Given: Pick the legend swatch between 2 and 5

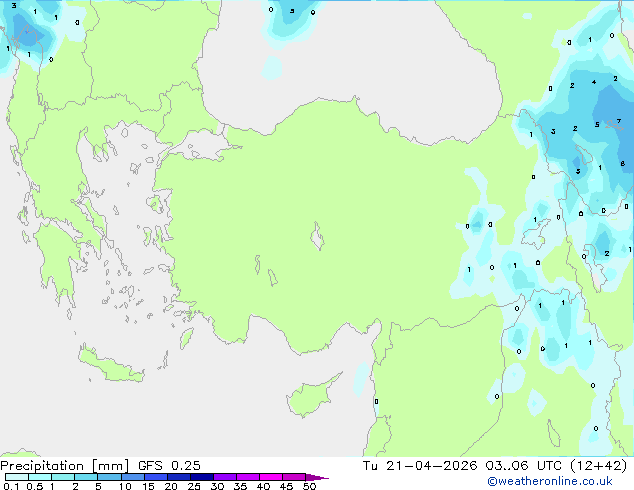Looking at the screenshot, I should click(x=86, y=477).
